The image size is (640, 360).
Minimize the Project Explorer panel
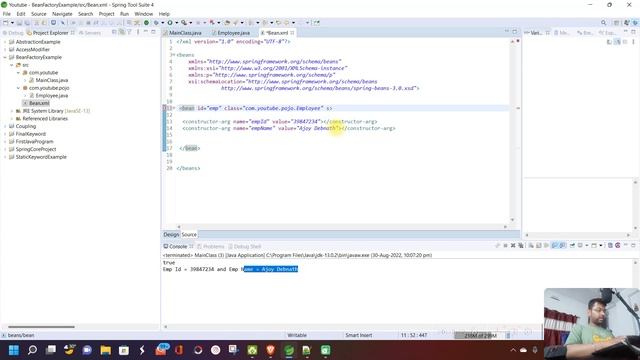pyautogui.click(x=146, y=32)
